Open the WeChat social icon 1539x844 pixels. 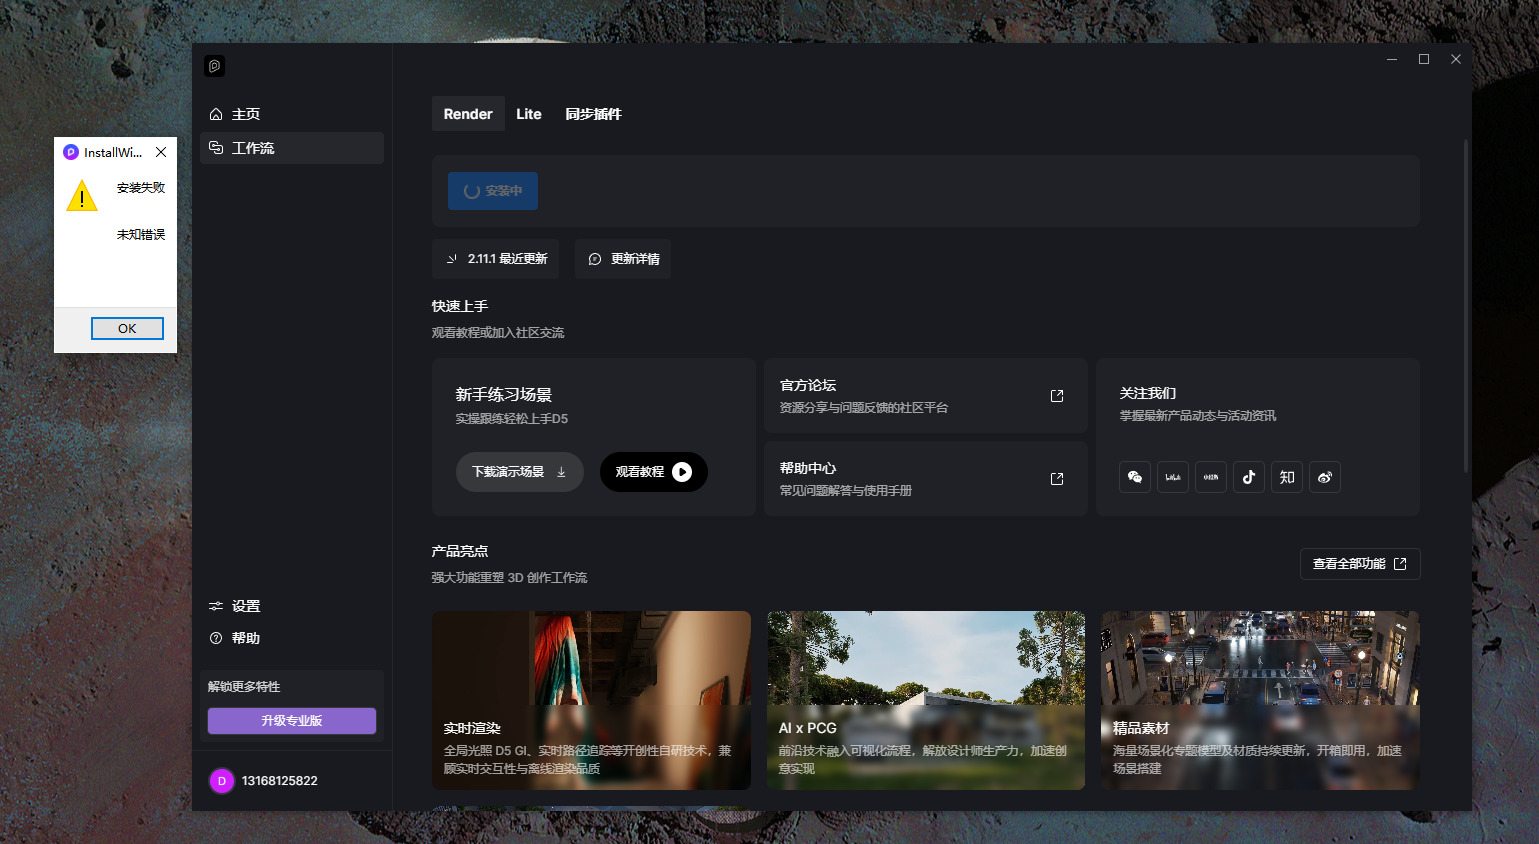[x=1134, y=477]
